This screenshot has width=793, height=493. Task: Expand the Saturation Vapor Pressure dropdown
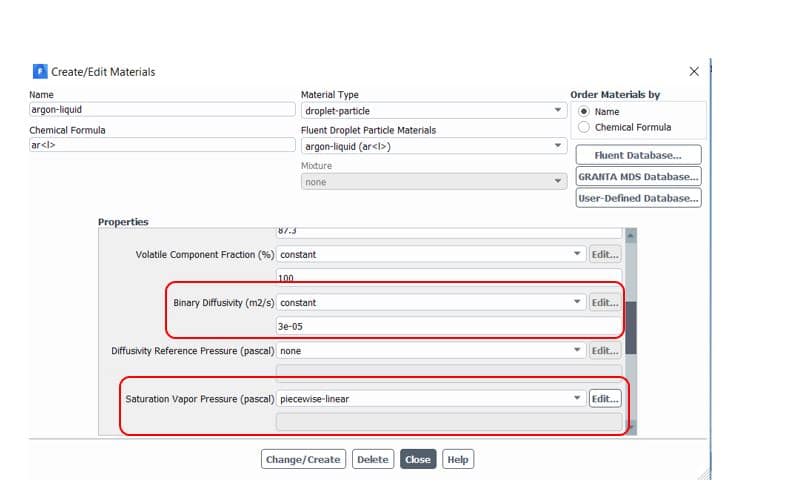430,399
